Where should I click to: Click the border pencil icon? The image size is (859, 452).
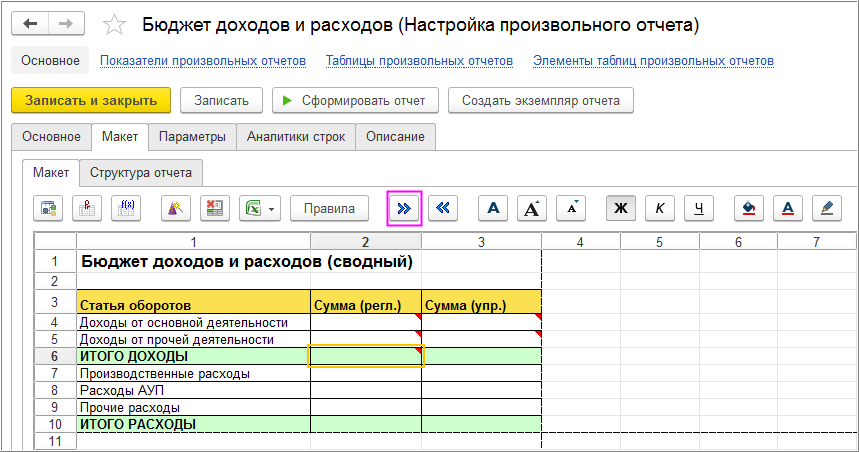coord(826,208)
